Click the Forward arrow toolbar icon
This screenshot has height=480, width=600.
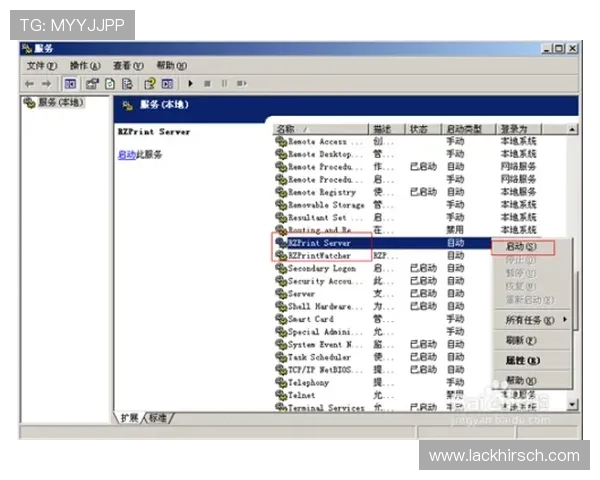tap(46, 83)
